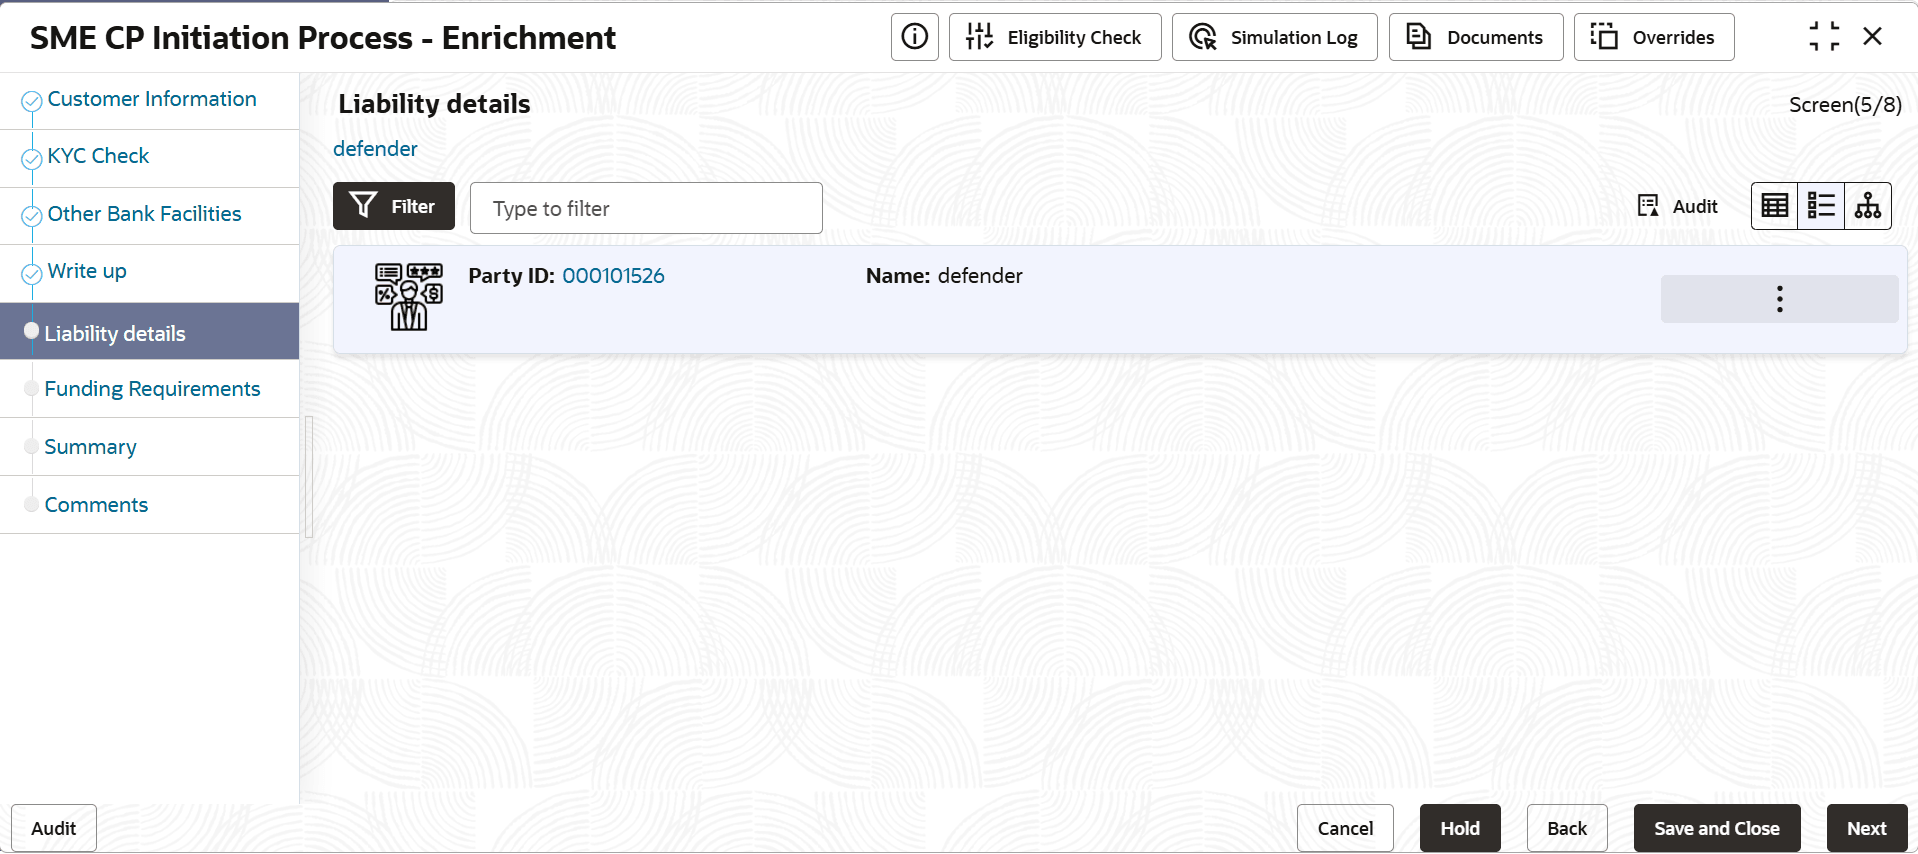Click the Customer Information checkmark icon
Viewport: 1918px width, 854px height.
tap(32, 101)
